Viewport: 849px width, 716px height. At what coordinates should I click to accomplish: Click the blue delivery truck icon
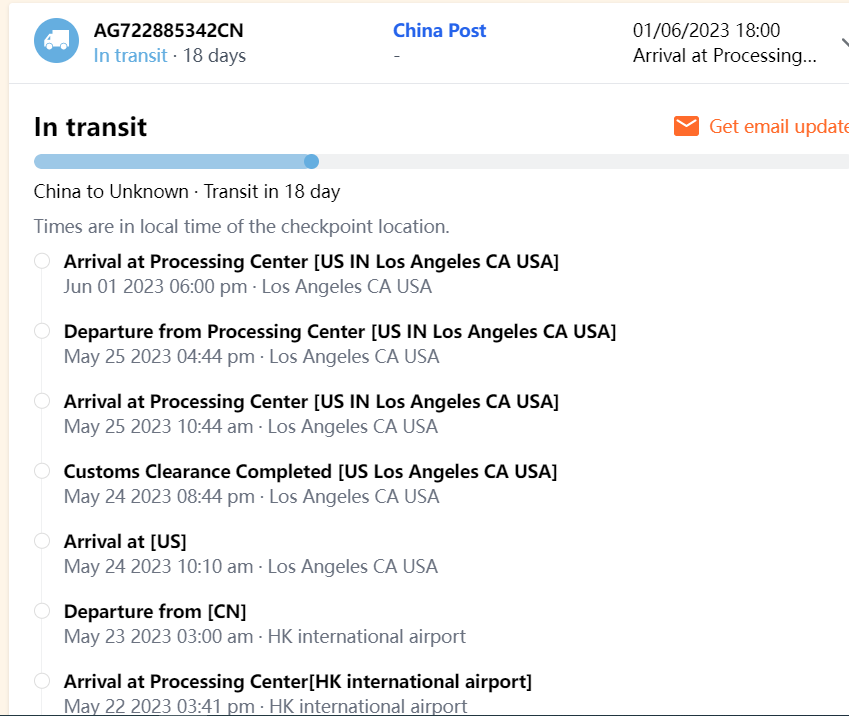point(56,41)
